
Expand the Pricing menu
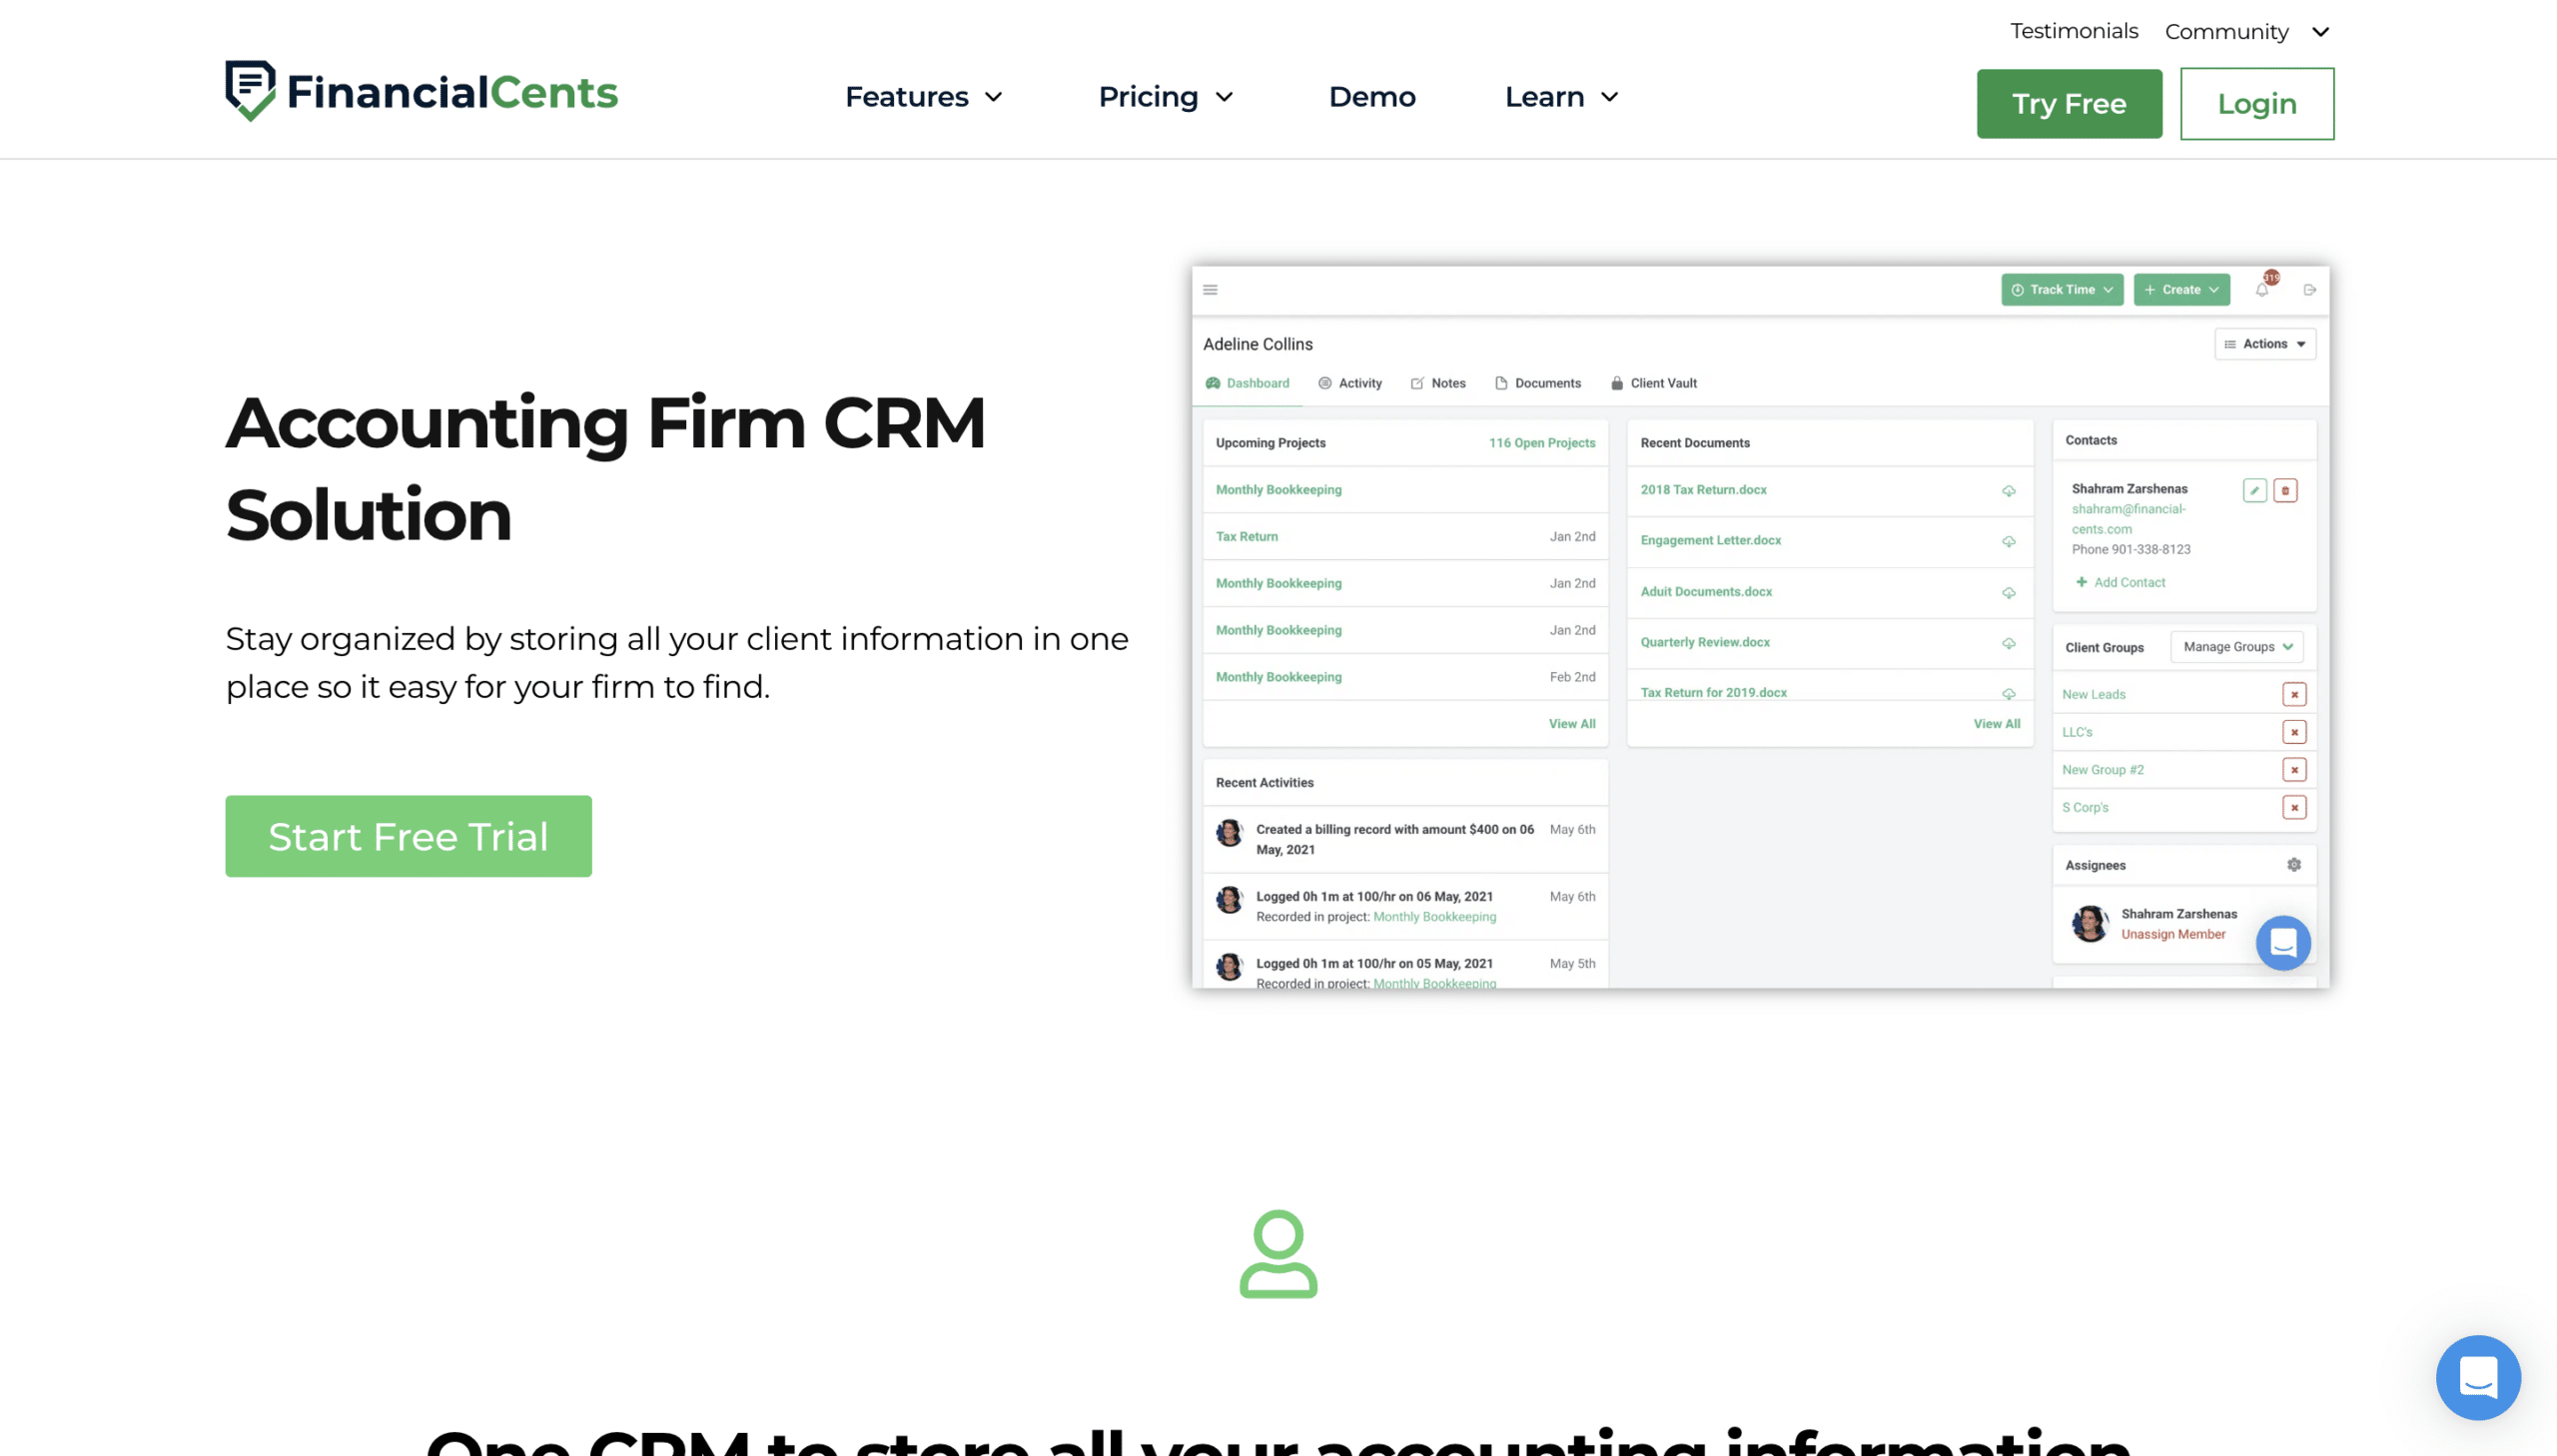click(x=1165, y=97)
